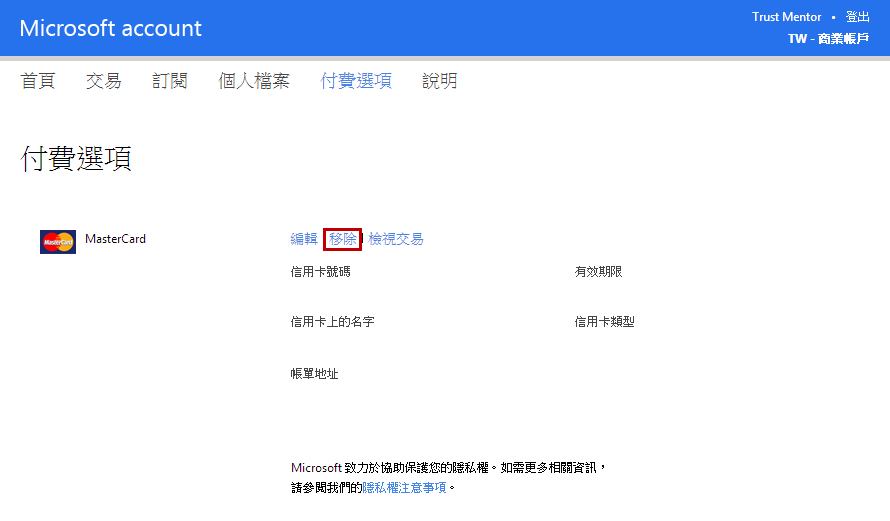The width and height of the screenshot is (890, 521).
Task: Click the 帳單地址 label
Action: [x=314, y=373]
